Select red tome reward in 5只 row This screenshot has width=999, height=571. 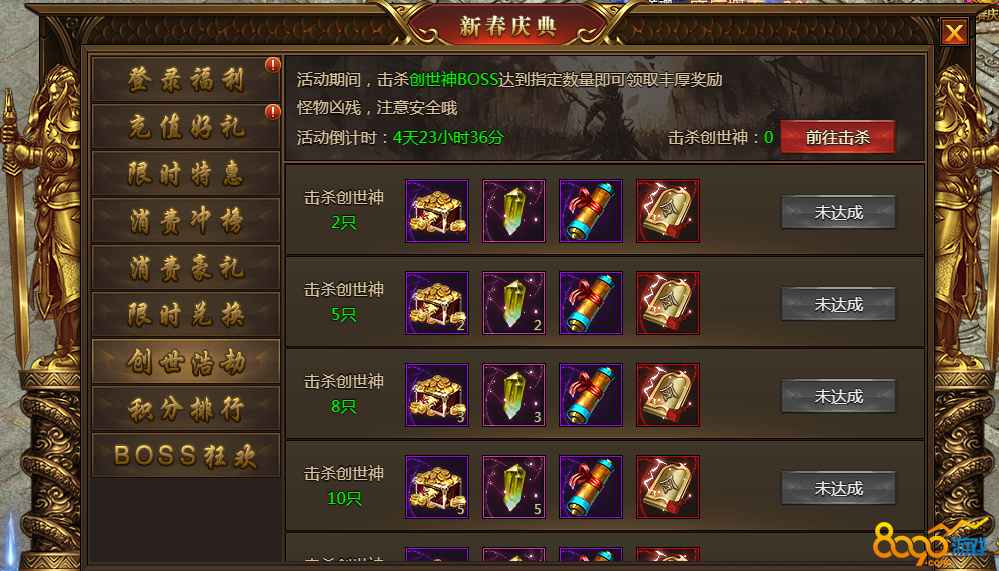(668, 303)
